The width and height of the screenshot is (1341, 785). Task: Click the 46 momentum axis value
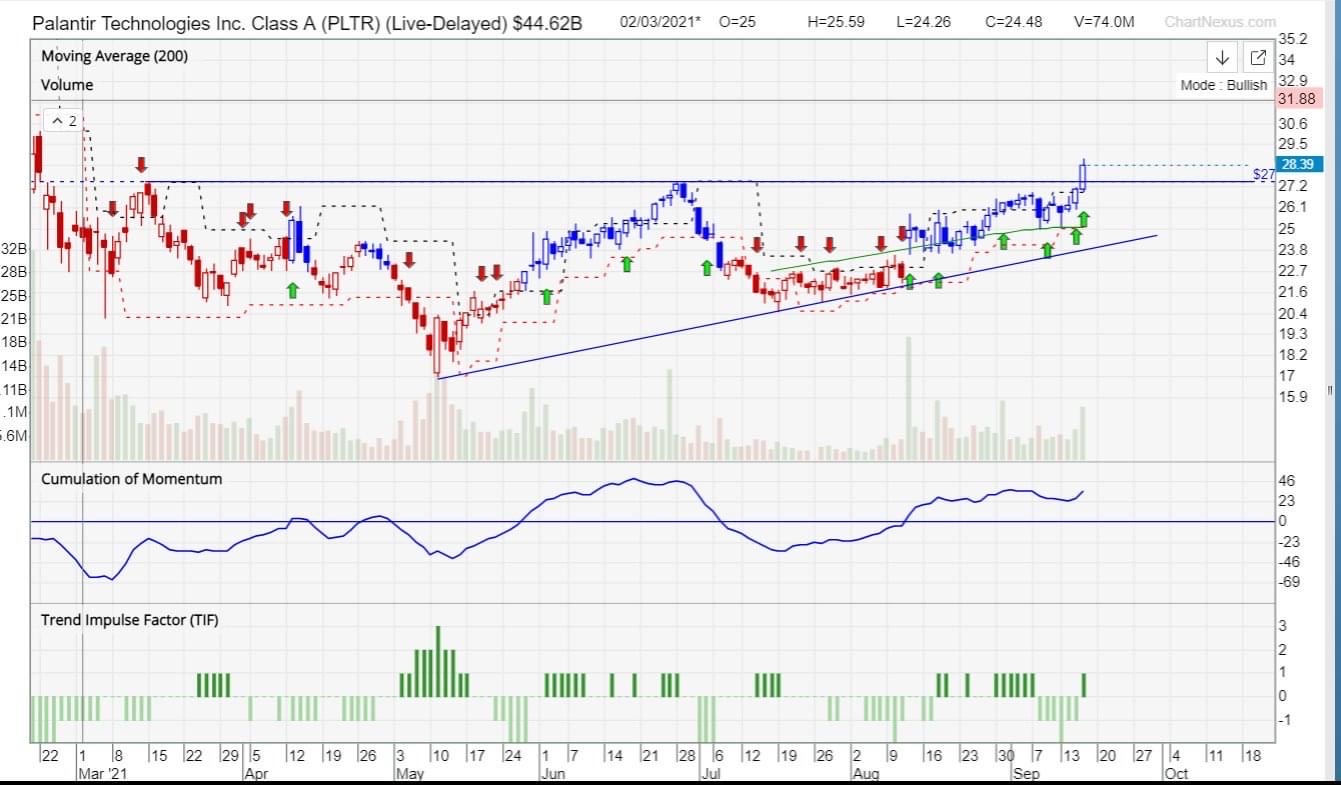point(1287,481)
